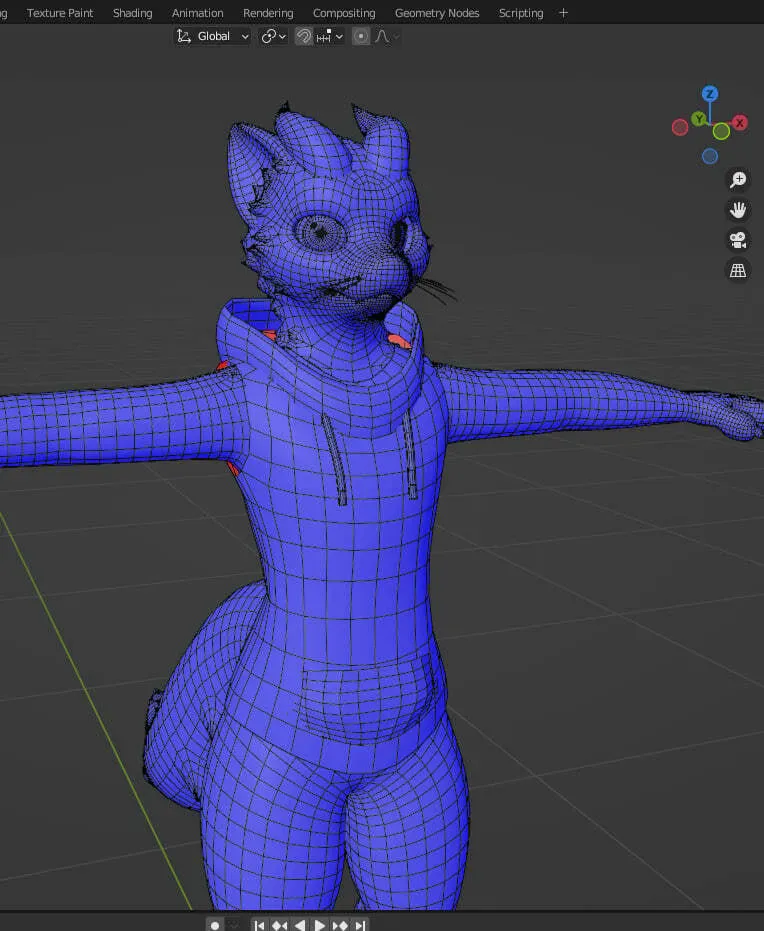Toggle proportional editing button

tap(360, 36)
